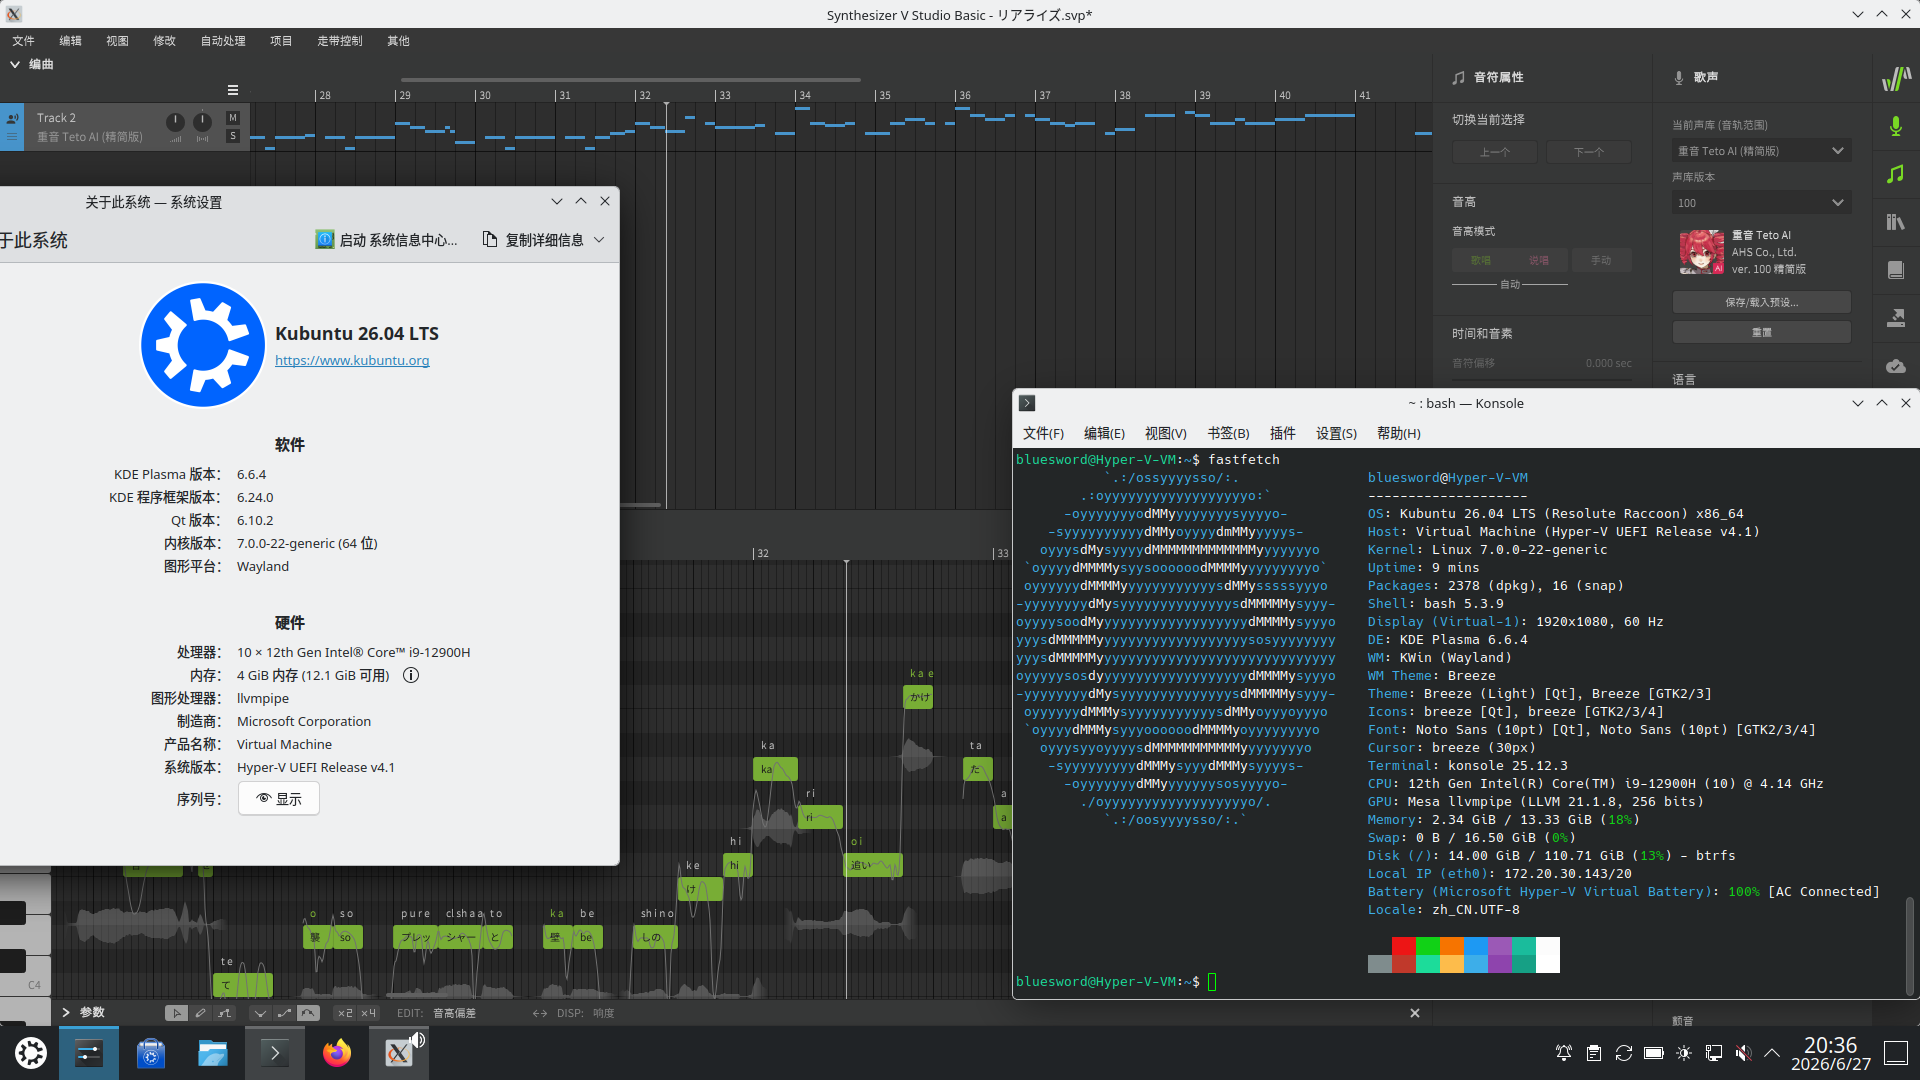Mute Track 2 with the M button

[x=233, y=118]
